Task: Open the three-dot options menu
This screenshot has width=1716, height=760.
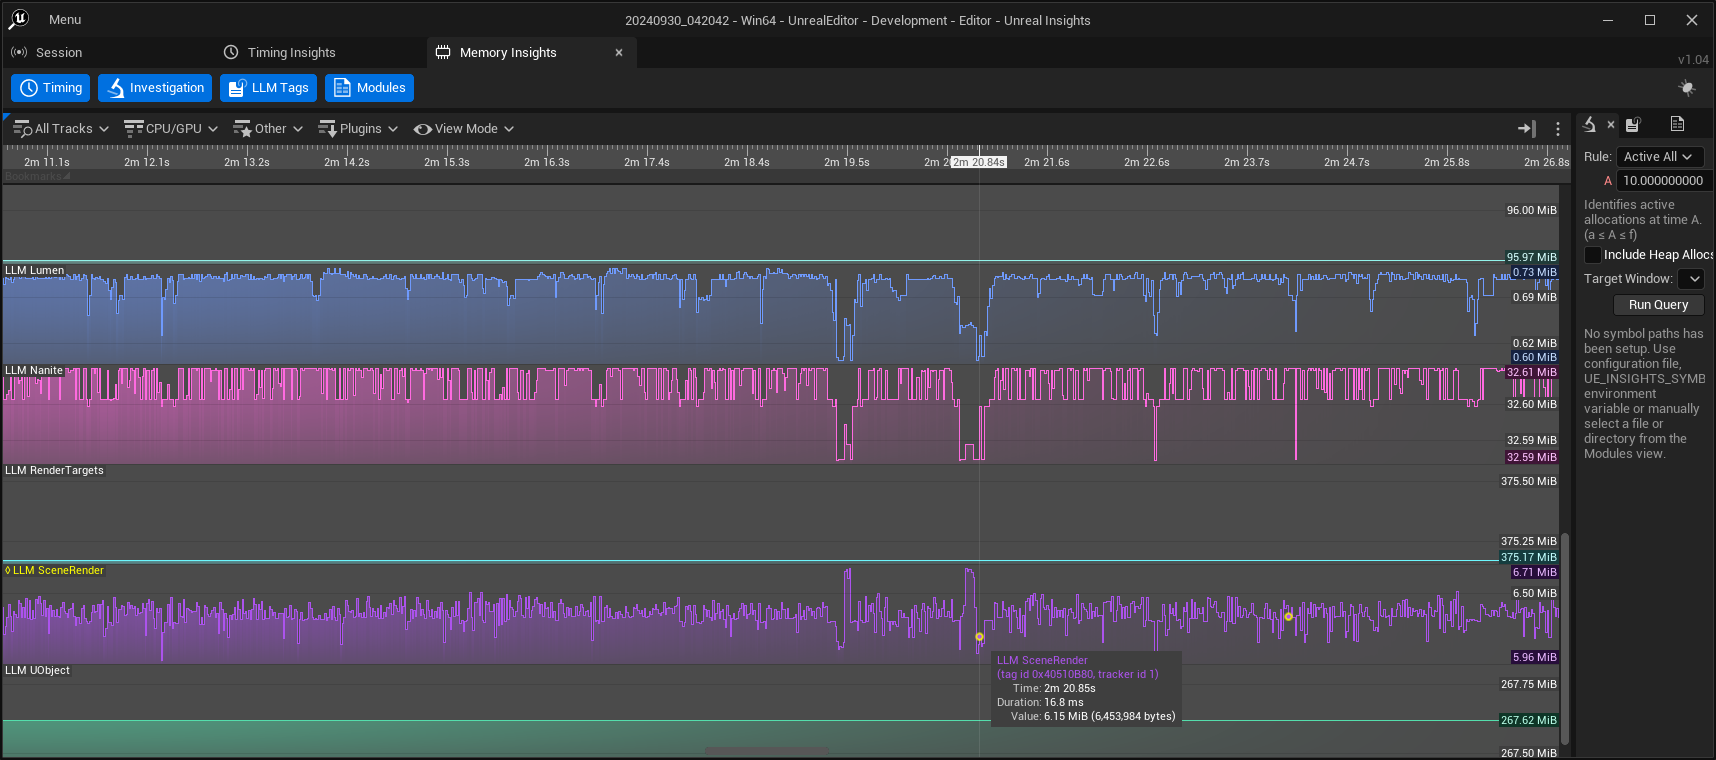Action: click(1557, 128)
